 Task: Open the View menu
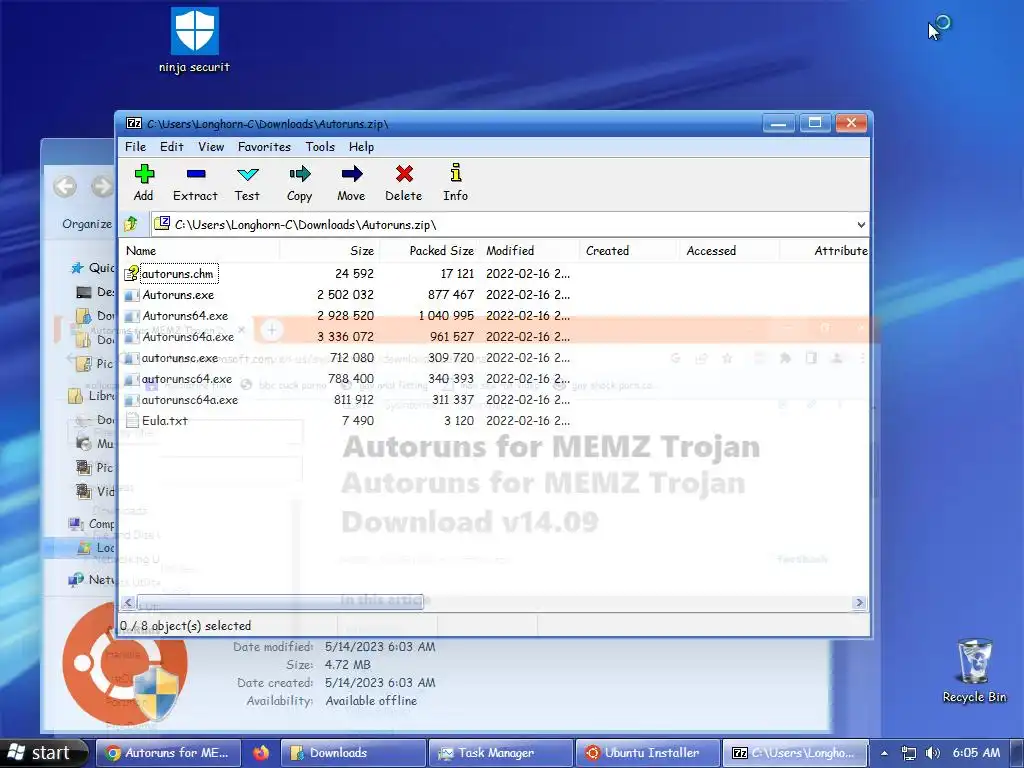click(x=211, y=147)
